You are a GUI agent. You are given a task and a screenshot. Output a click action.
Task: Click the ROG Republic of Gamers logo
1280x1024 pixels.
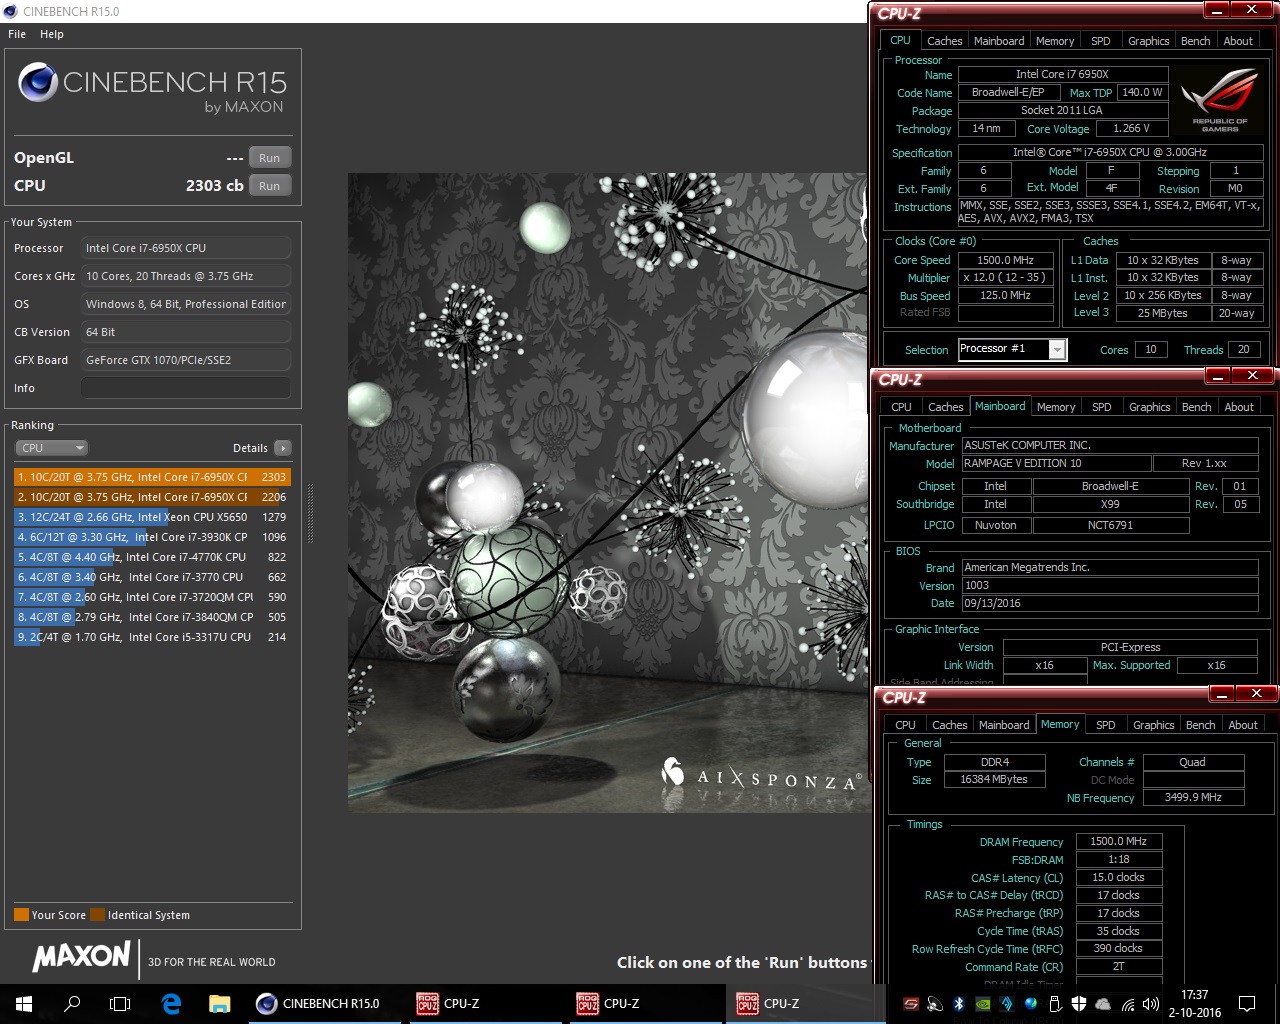(1220, 100)
